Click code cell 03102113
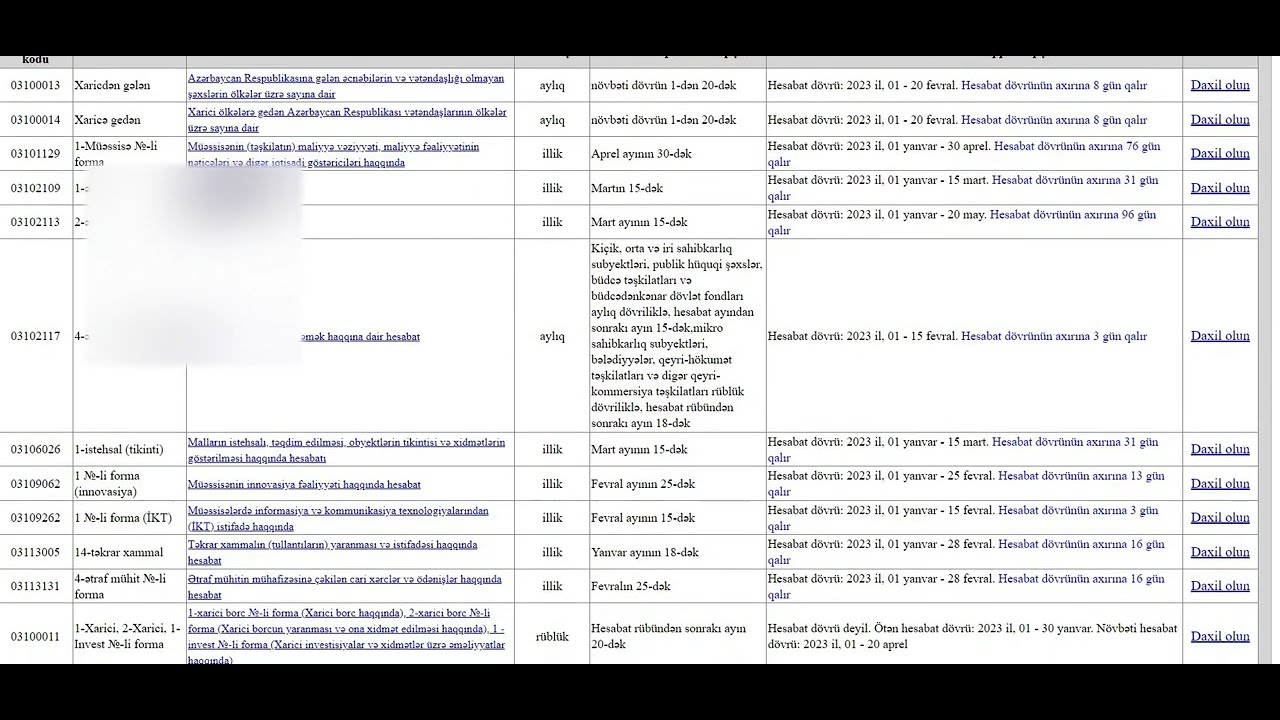The width and height of the screenshot is (1280, 720). (36, 221)
